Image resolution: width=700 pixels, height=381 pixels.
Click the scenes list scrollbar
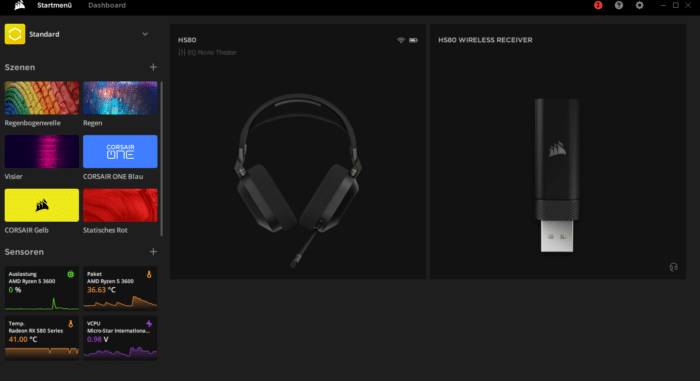point(161,159)
